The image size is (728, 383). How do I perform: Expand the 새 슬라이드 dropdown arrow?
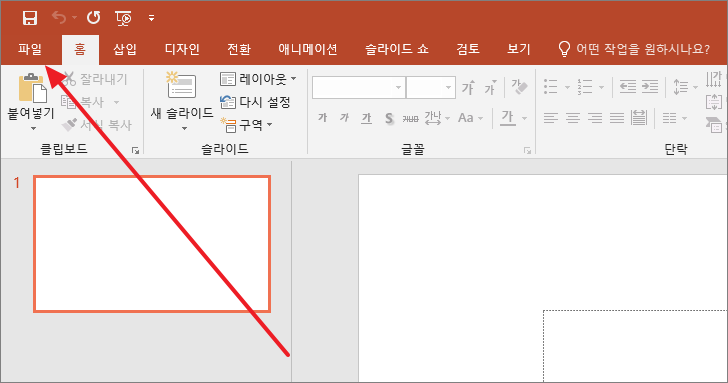click(184, 128)
